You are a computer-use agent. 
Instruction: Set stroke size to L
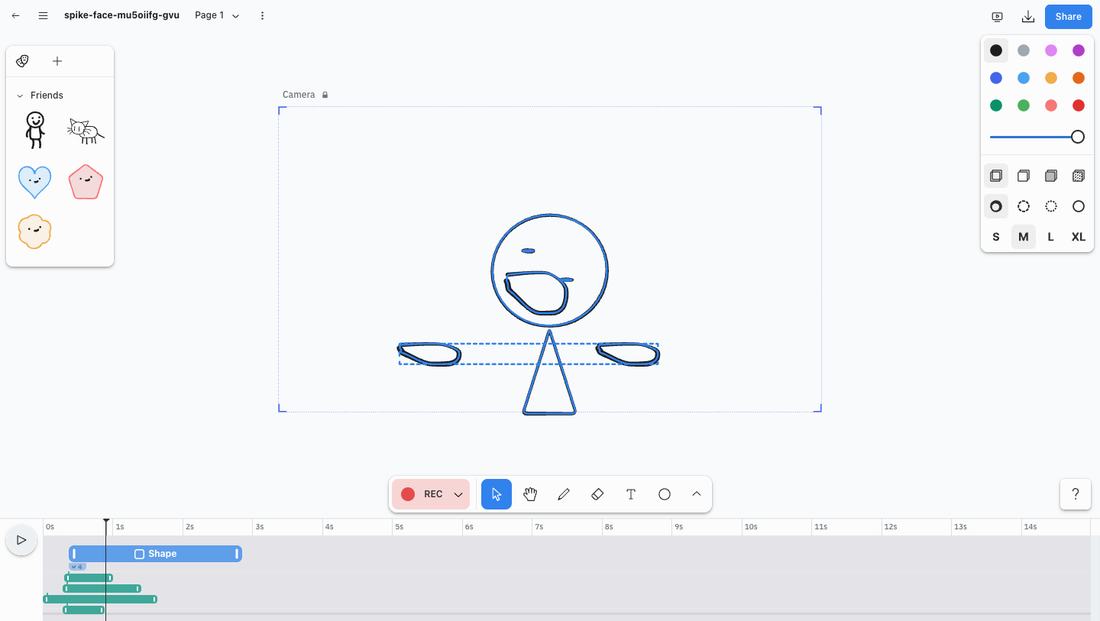(x=1051, y=237)
